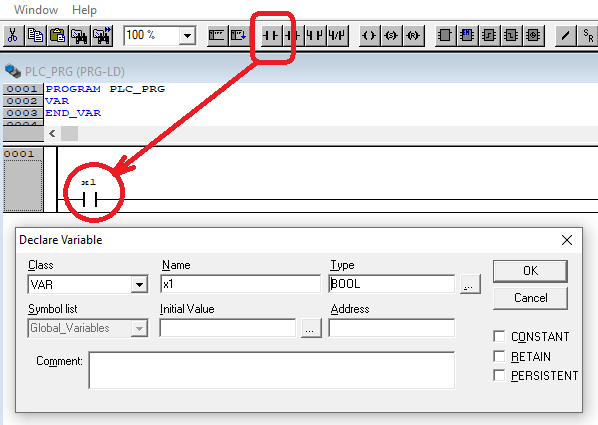Open the Window menu
598x425 pixels.
click(x=36, y=10)
